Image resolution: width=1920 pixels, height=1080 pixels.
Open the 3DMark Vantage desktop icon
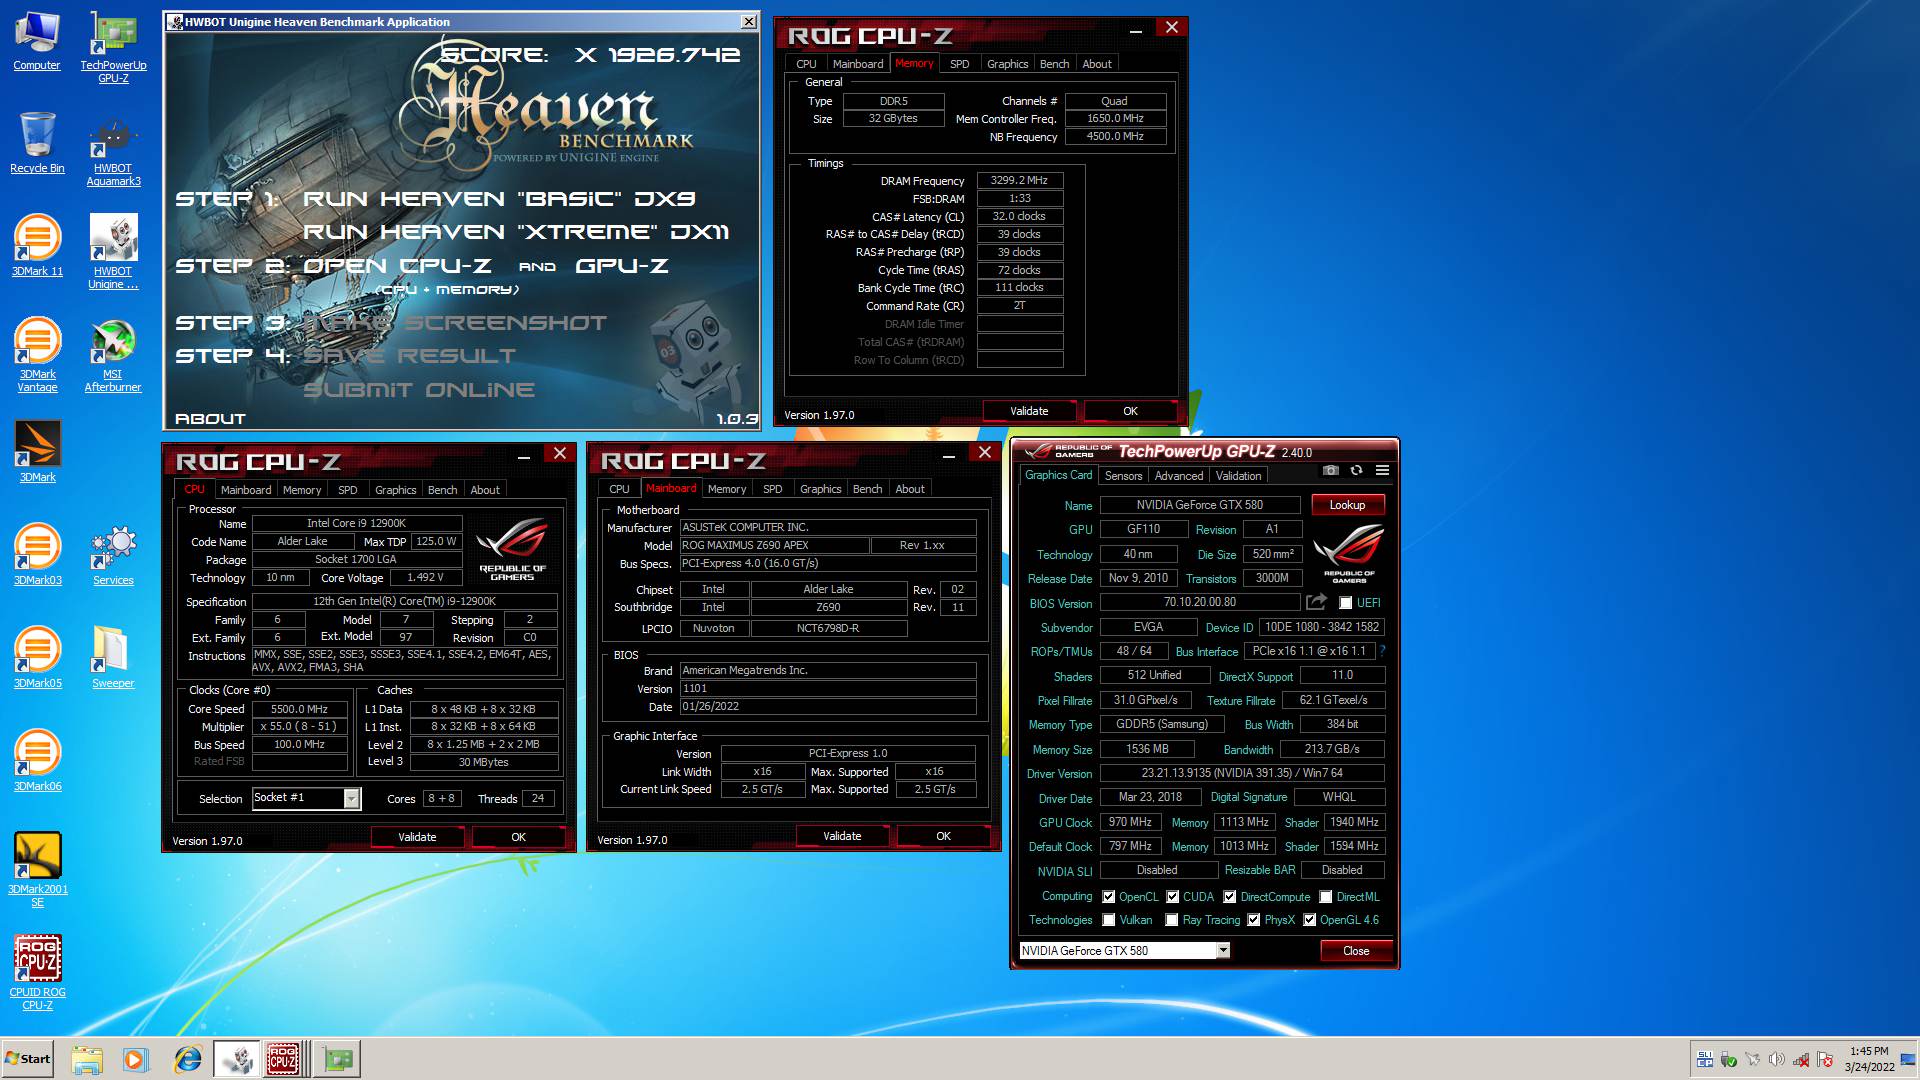[x=37, y=355]
